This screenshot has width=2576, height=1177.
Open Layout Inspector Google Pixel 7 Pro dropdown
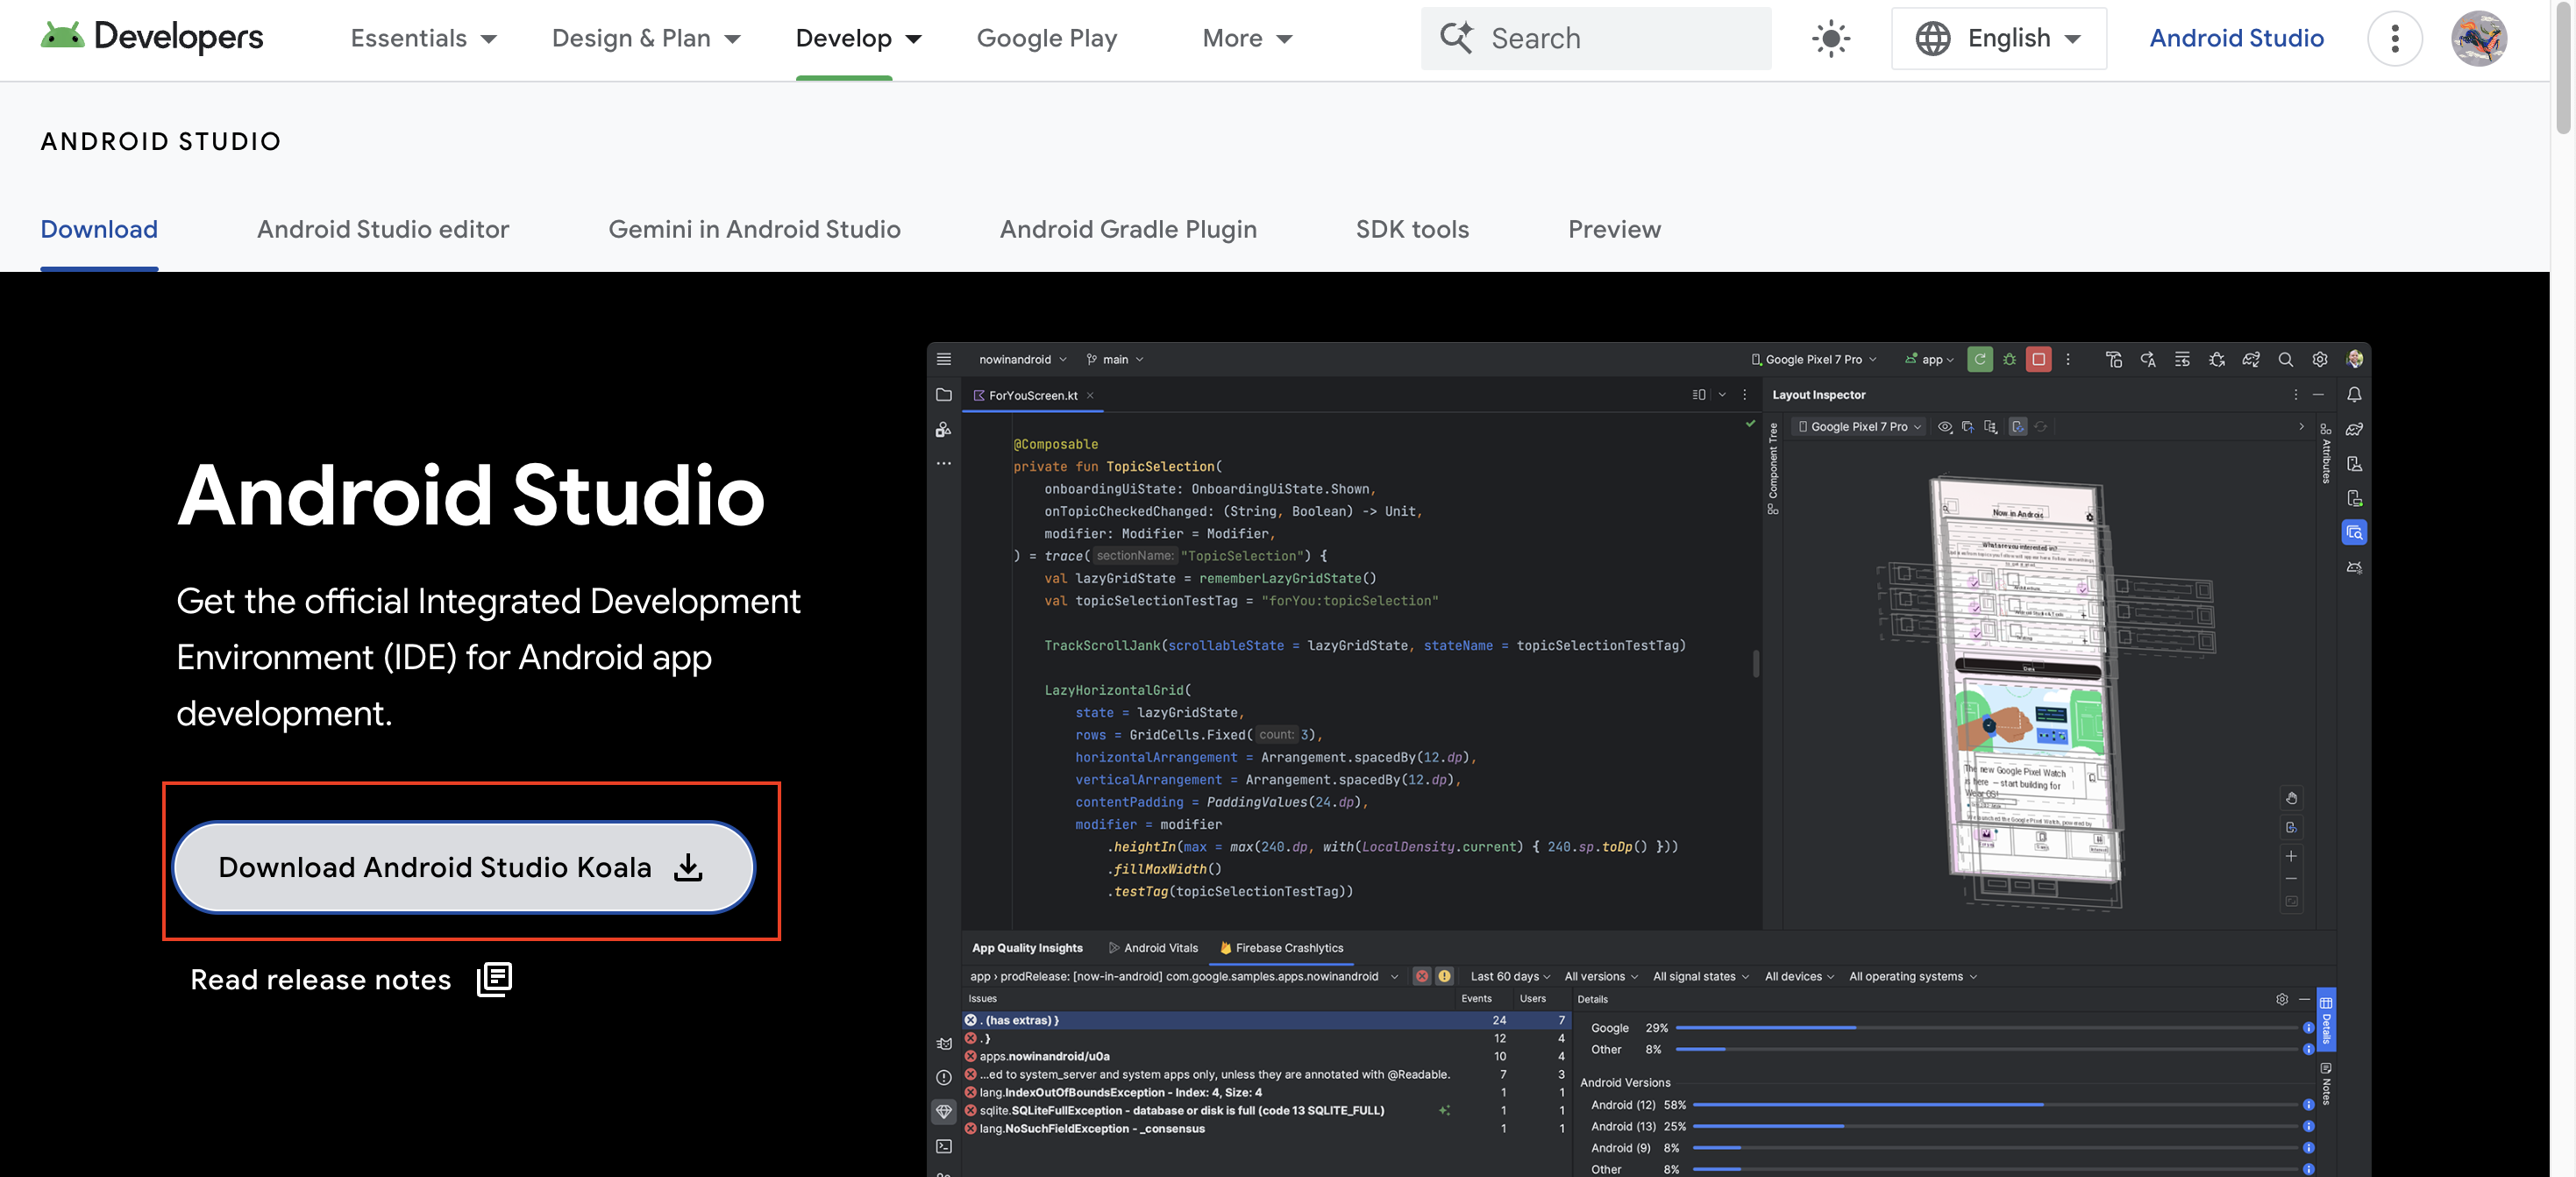click(1858, 427)
